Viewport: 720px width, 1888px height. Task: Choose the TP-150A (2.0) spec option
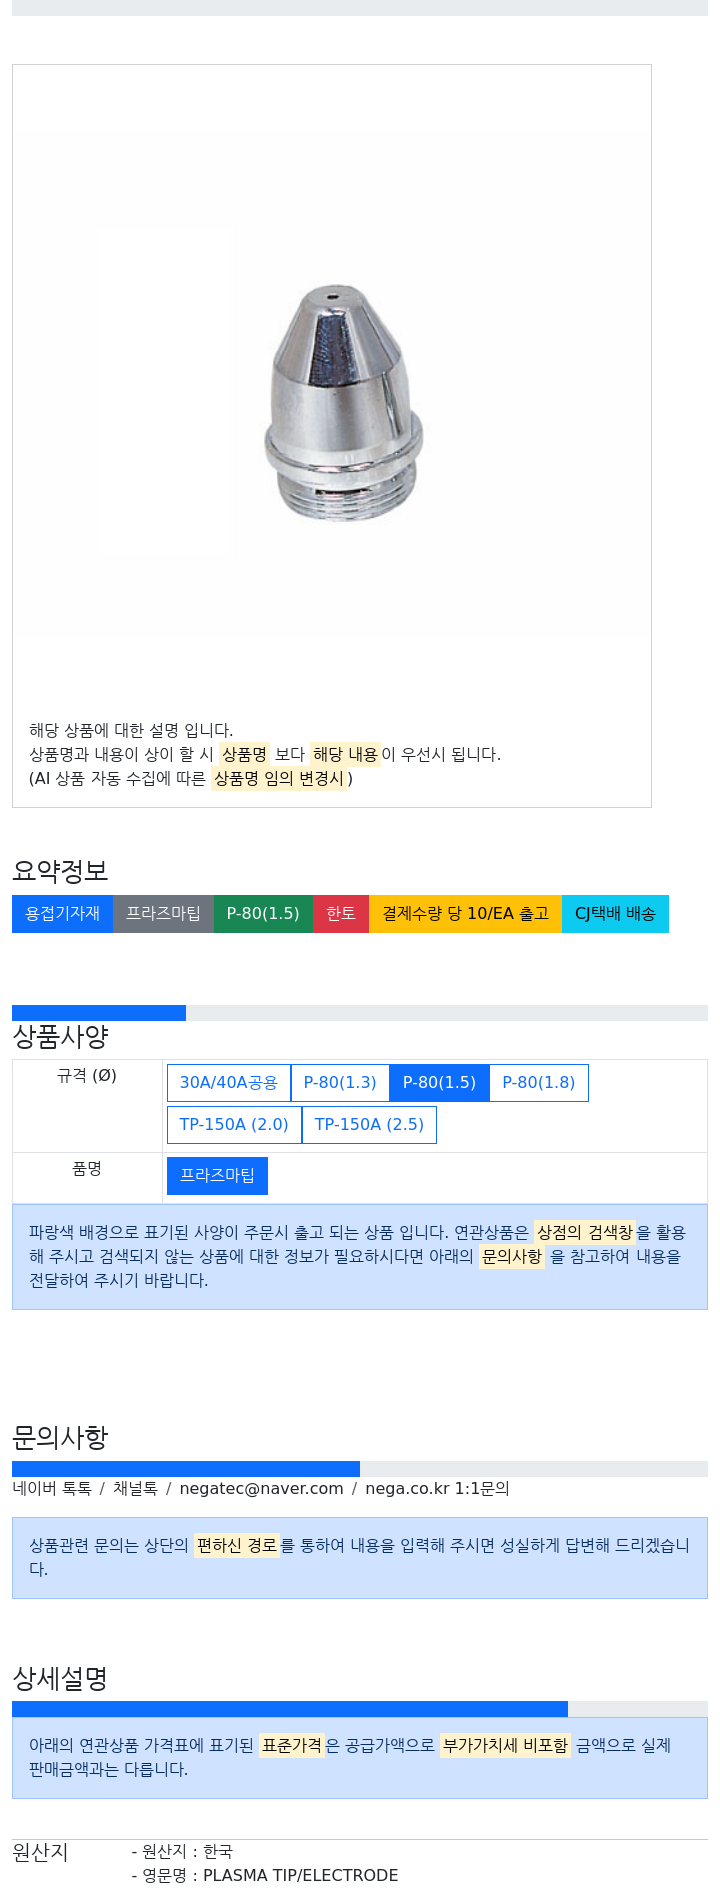[234, 1125]
